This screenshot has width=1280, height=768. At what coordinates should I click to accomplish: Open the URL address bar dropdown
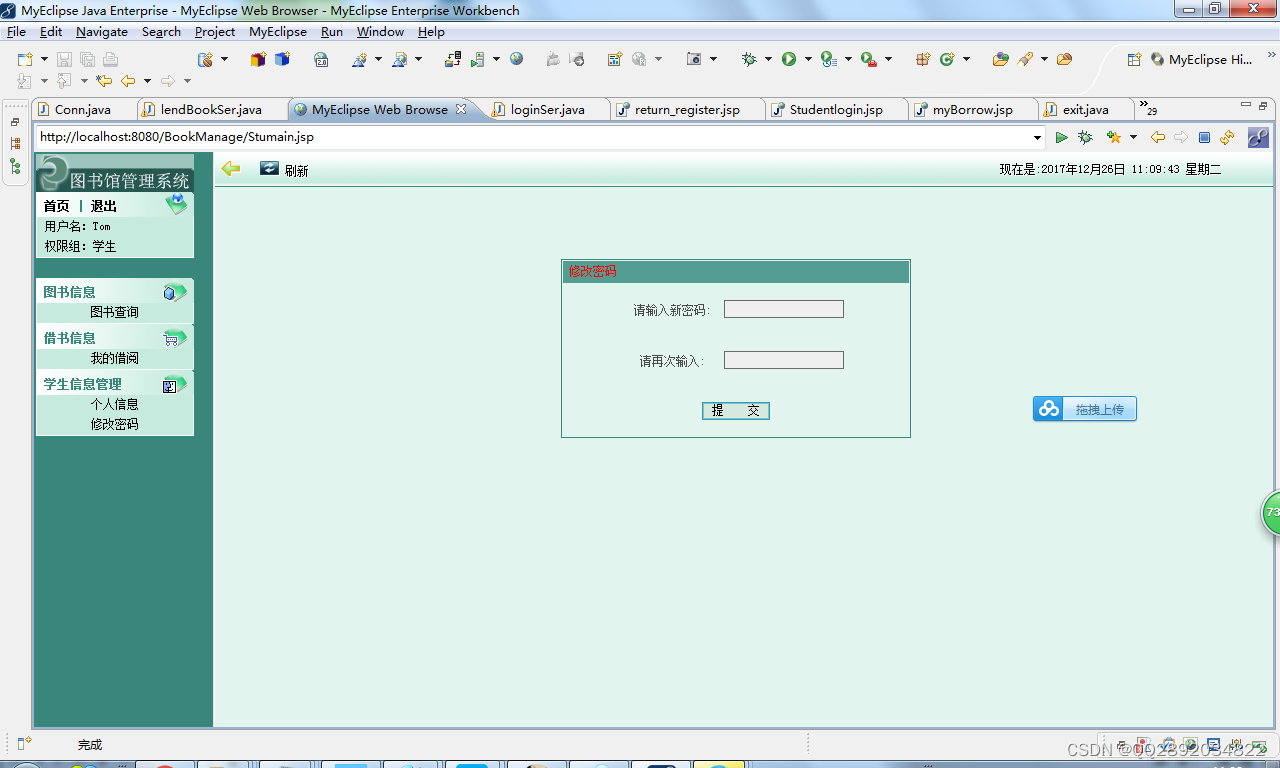coord(1038,137)
